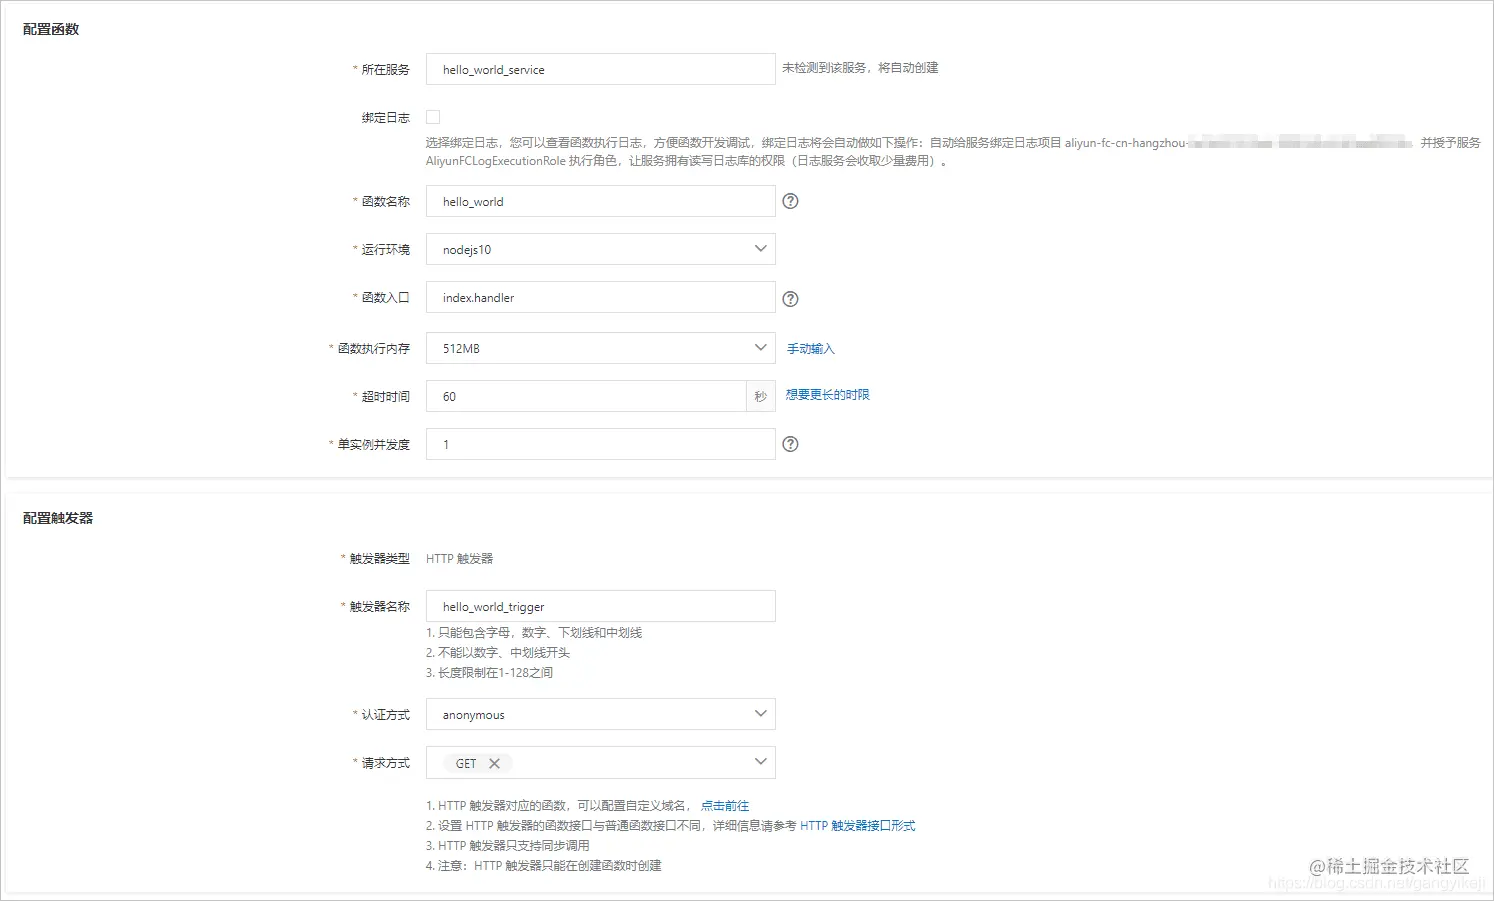Screen dimensions: 1494x901
Task: Click the 函数入口 field showing index.handler
Action: (599, 297)
